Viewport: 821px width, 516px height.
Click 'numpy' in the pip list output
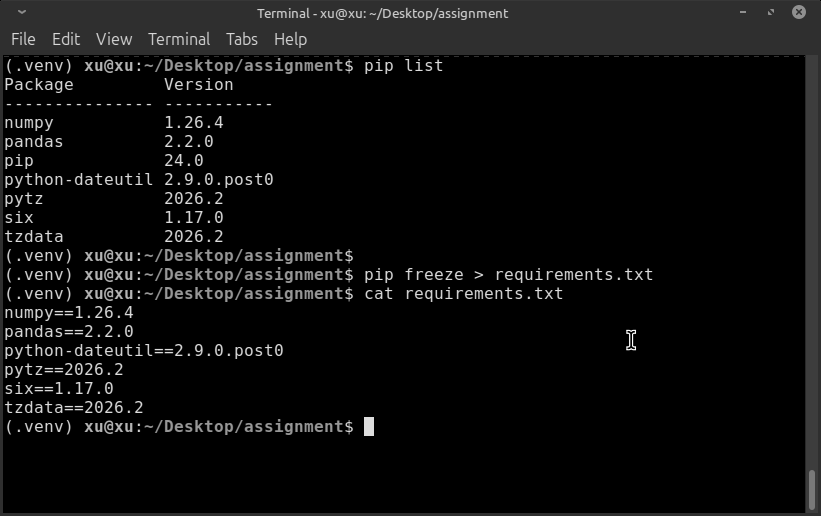pyautogui.click(x=29, y=123)
